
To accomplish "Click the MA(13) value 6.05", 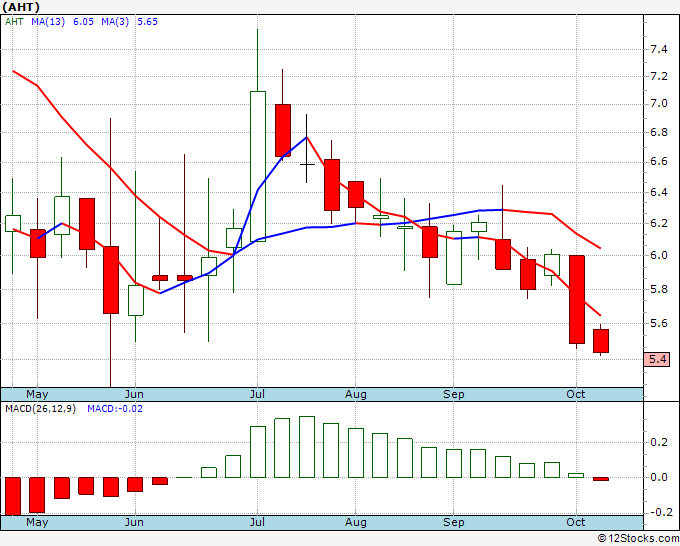I will 83,22.
